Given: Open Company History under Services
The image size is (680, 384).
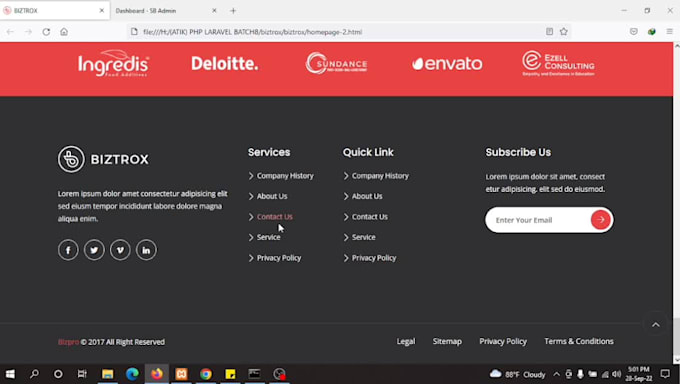Looking at the screenshot, I should tap(285, 176).
